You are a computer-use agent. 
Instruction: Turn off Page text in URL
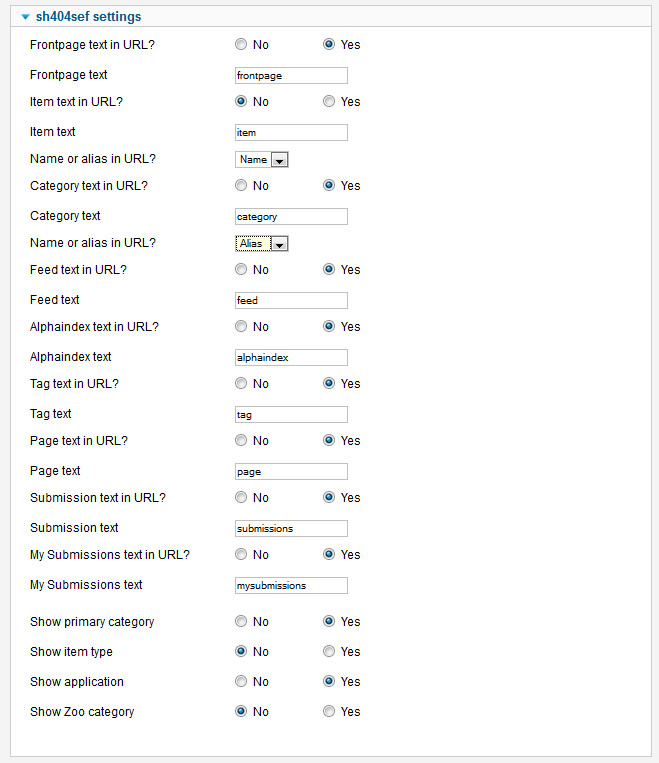pyautogui.click(x=241, y=441)
